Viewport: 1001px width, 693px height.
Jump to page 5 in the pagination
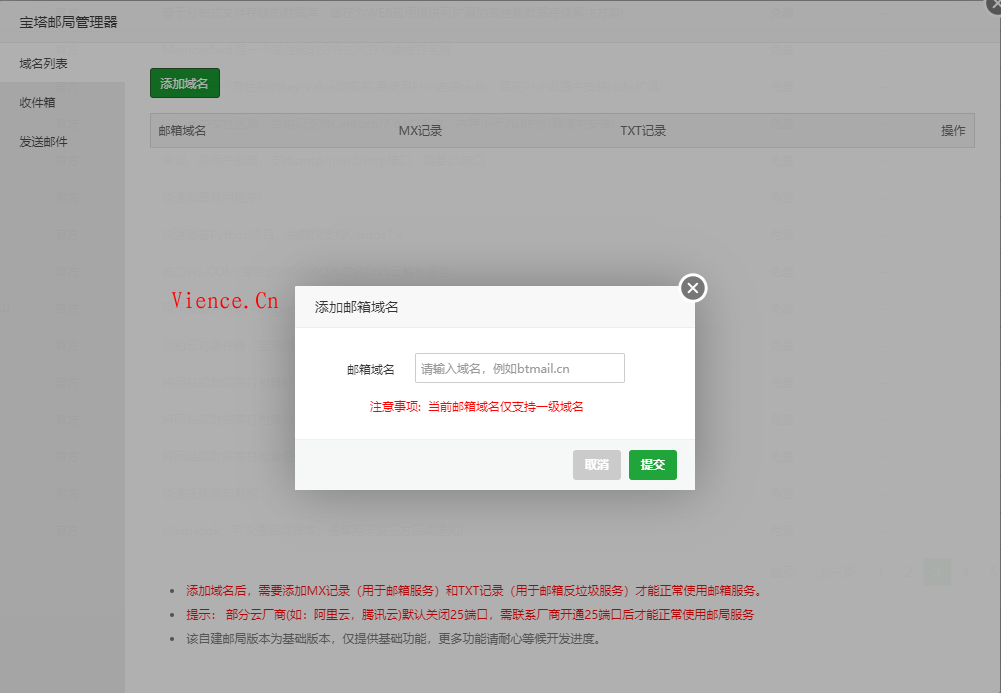click(x=993, y=572)
